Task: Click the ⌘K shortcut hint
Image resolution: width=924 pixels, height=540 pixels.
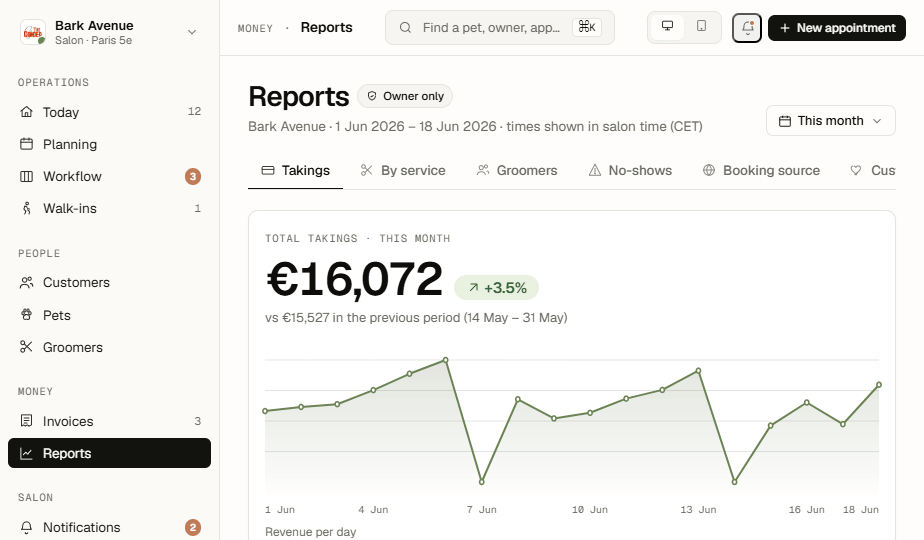Action: coord(587,27)
